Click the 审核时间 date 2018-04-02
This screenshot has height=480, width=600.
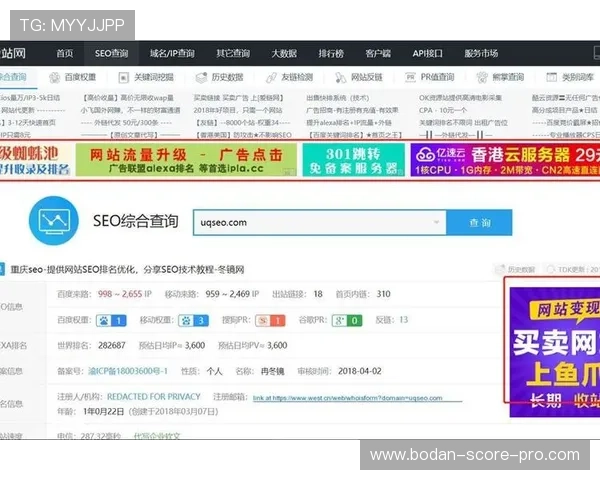coord(360,371)
